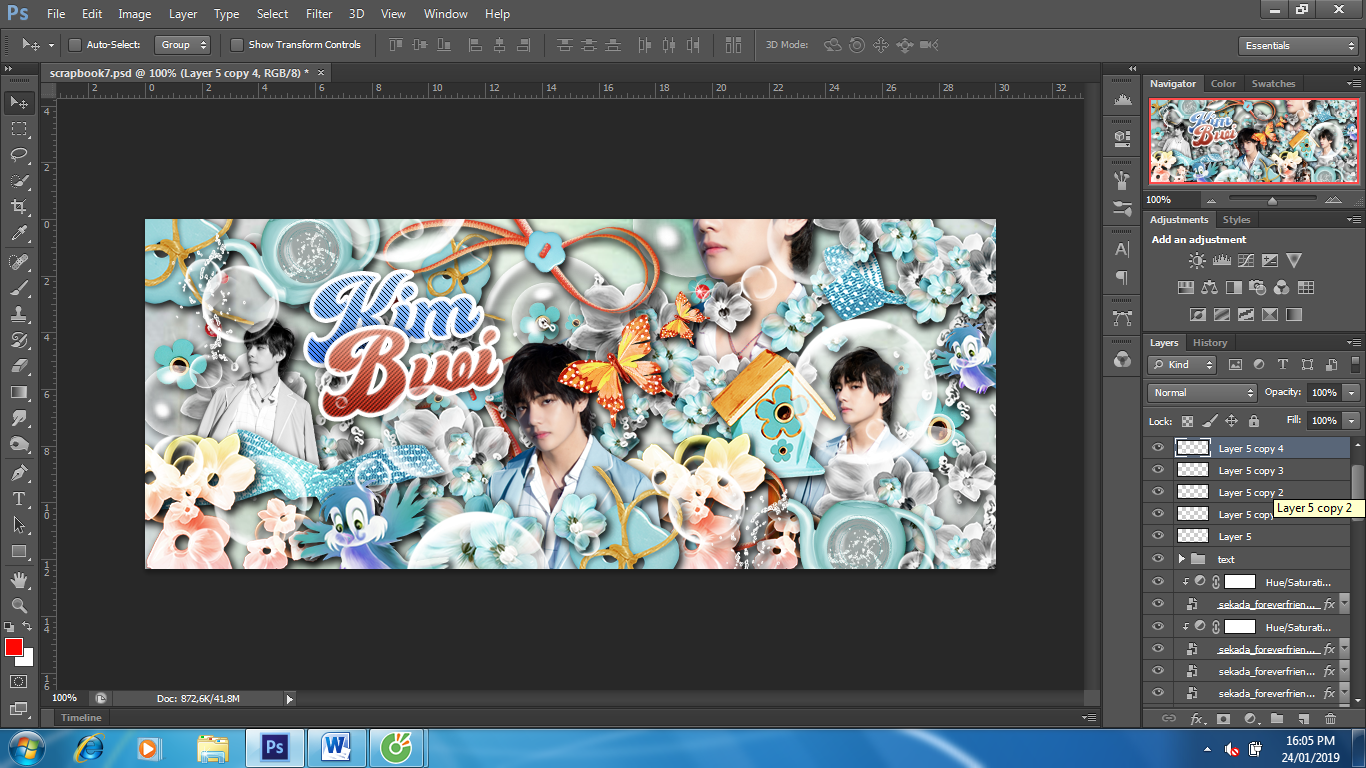Select the Hand tool
This screenshot has width=1366, height=768.
click(x=18, y=579)
